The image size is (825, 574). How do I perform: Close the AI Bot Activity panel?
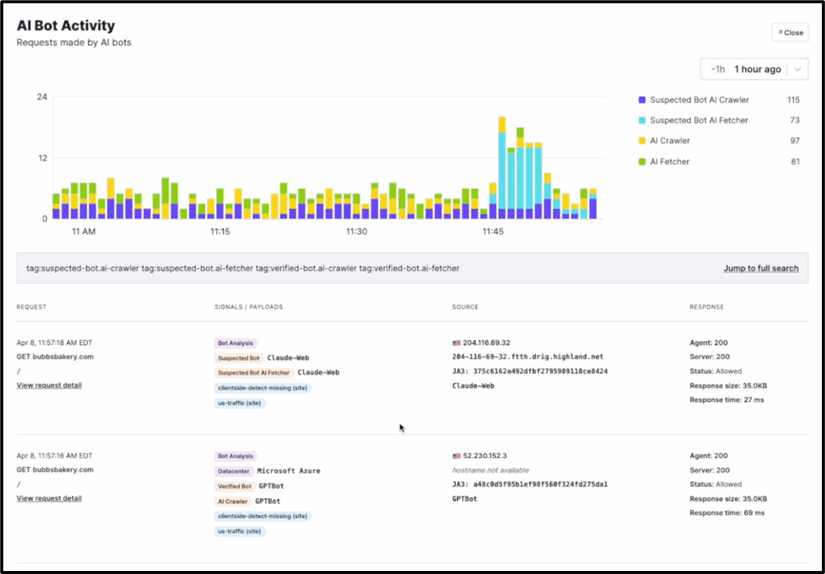tap(789, 32)
